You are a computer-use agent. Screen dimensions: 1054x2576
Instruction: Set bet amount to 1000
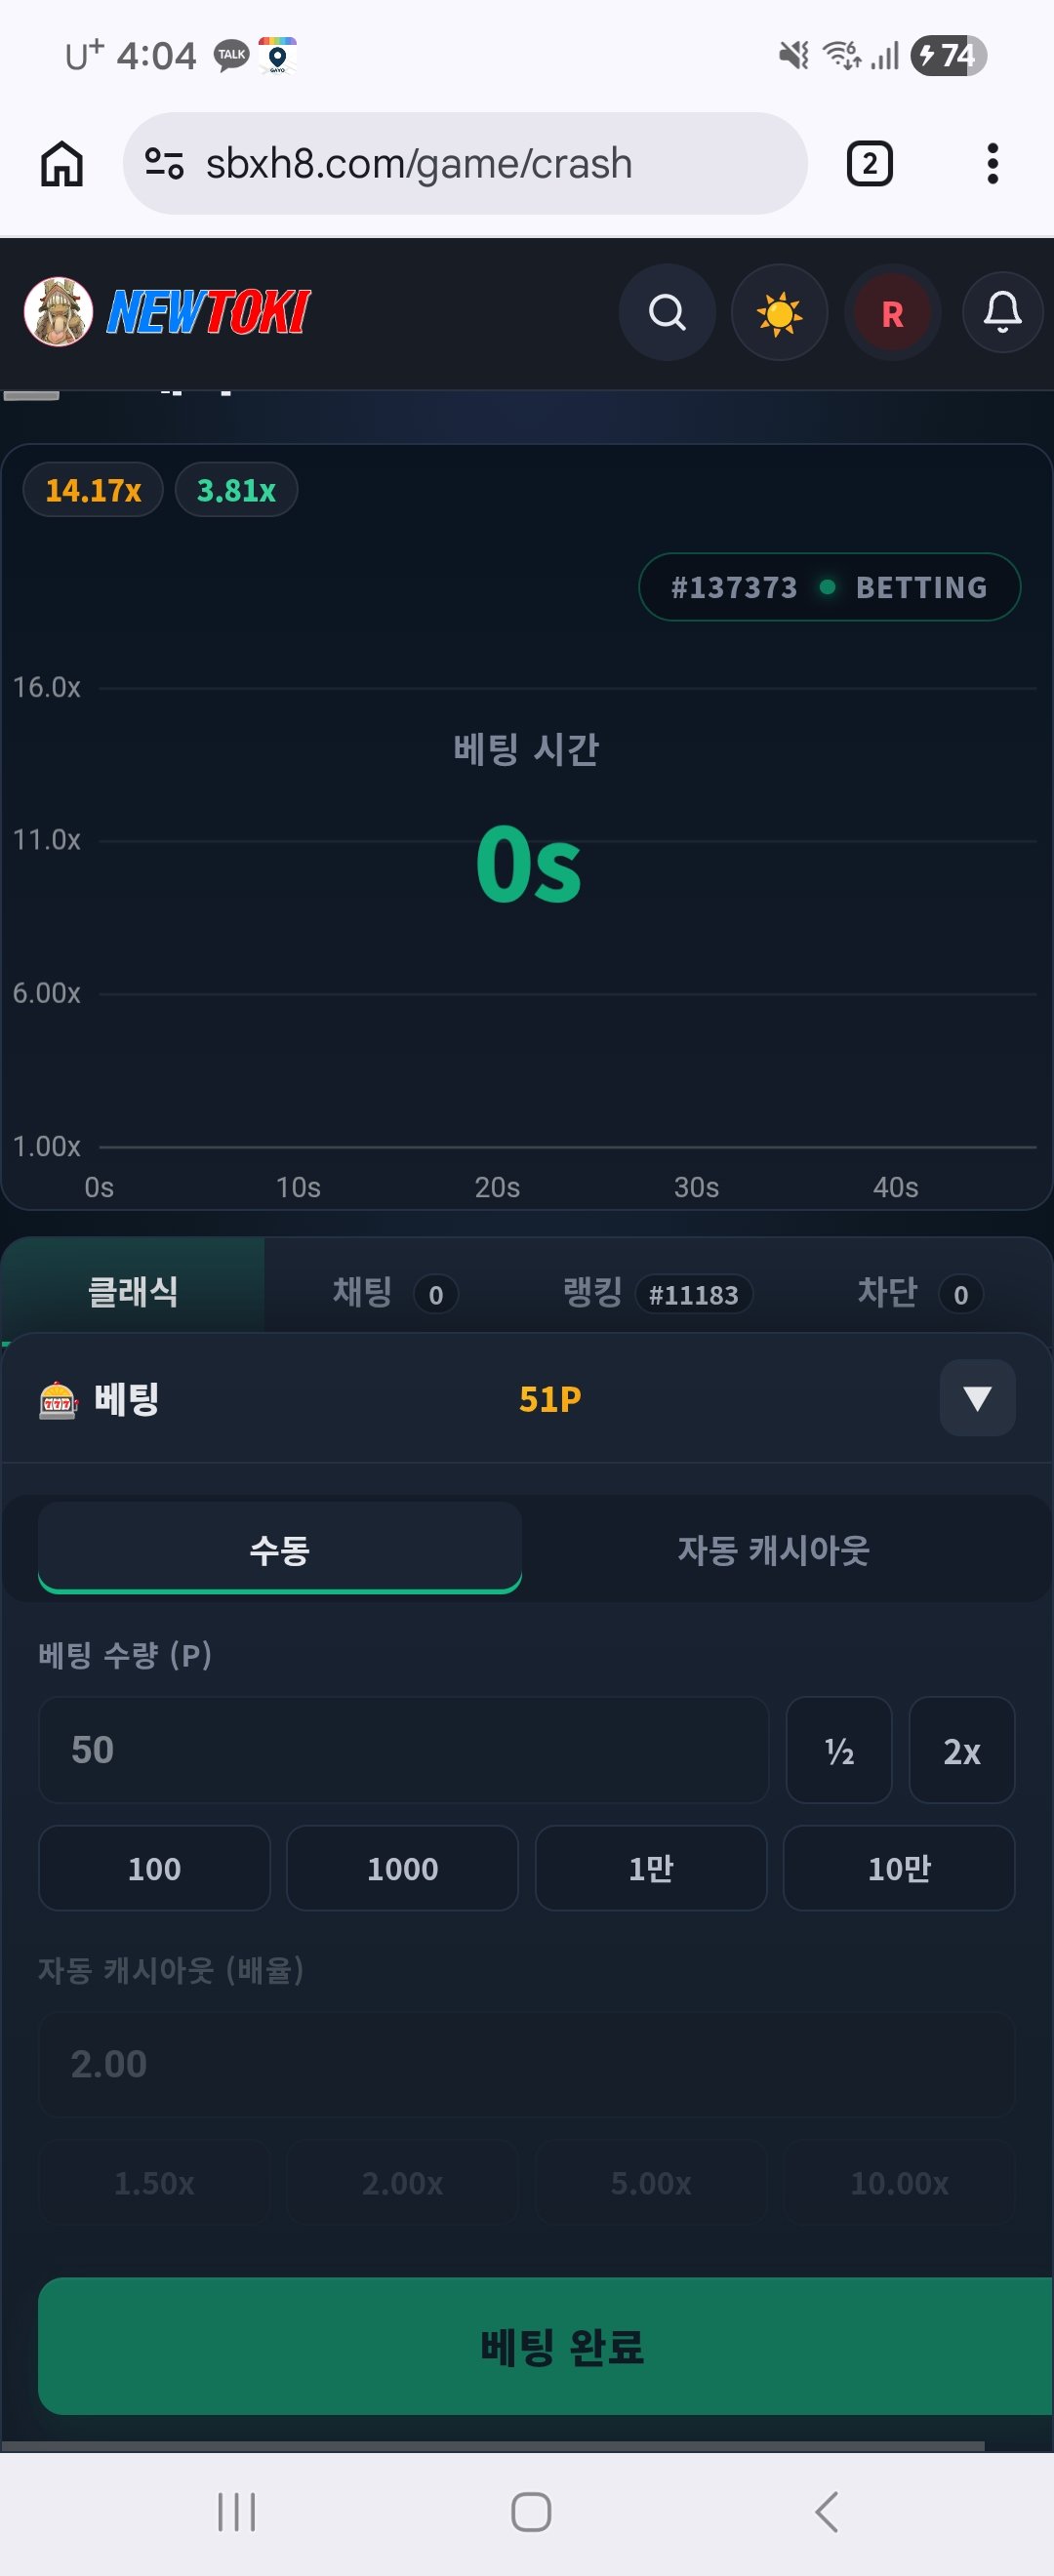(x=402, y=1868)
